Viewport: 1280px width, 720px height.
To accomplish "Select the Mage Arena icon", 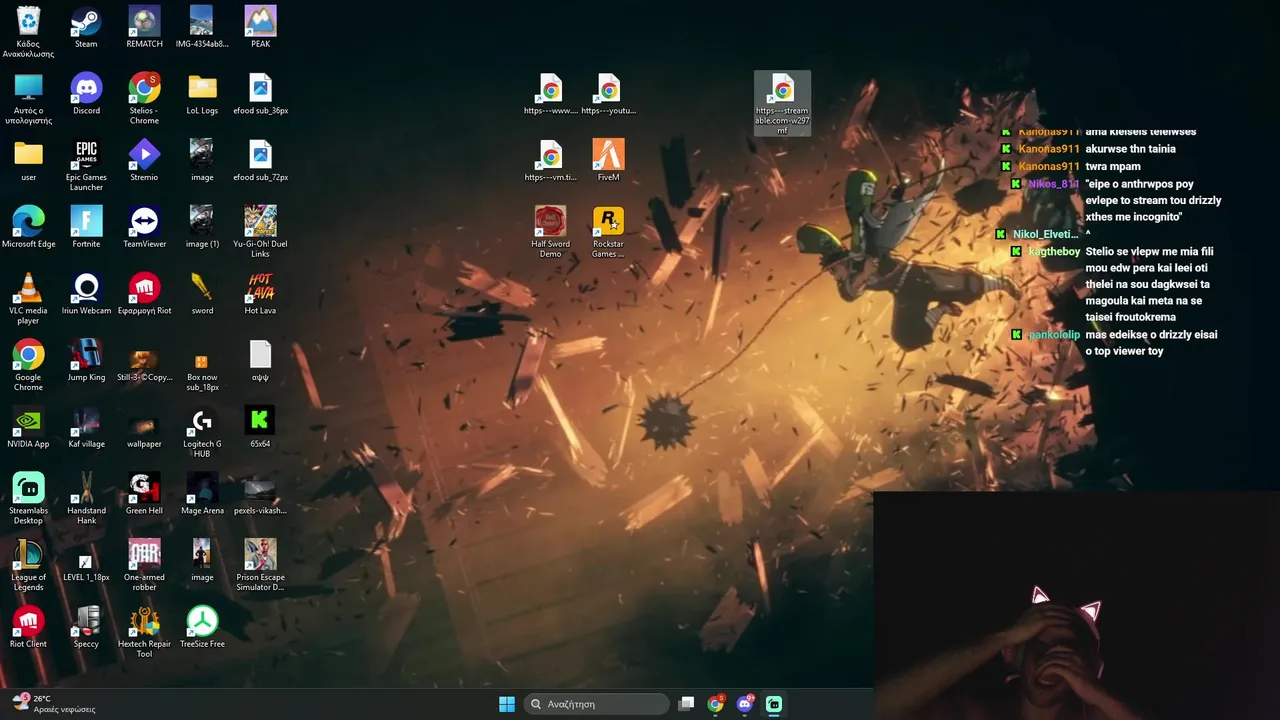I will tap(202, 494).
